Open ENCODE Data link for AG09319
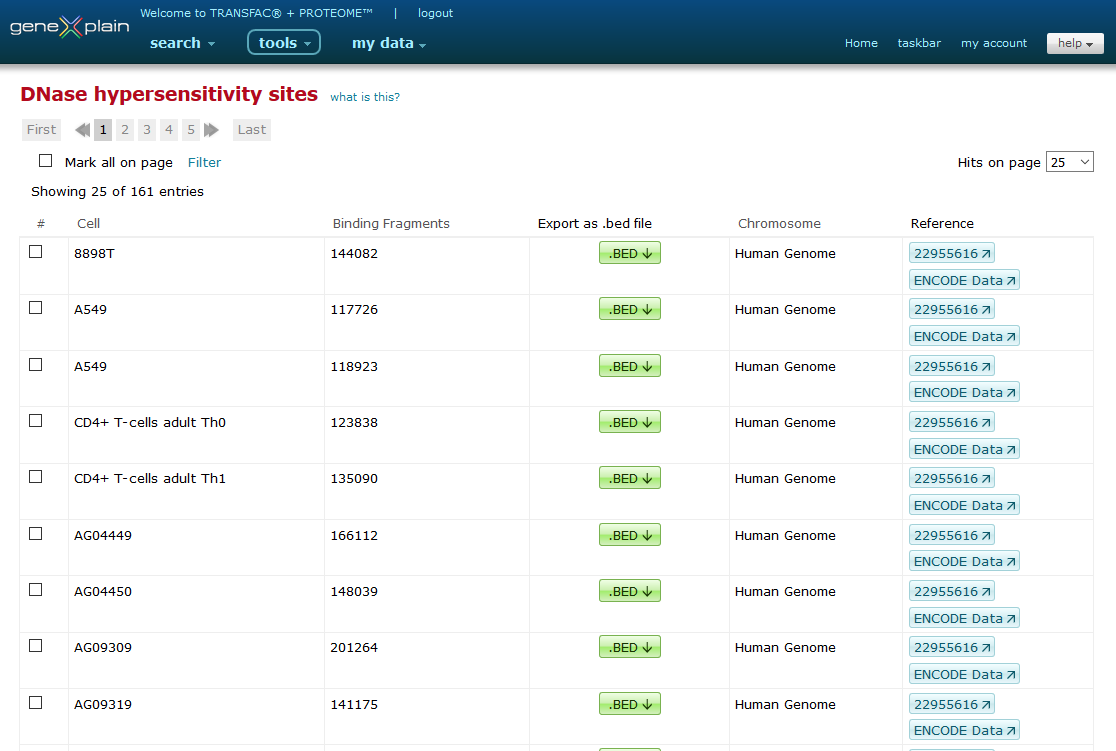The height and width of the screenshot is (751, 1116). pyautogui.click(x=964, y=730)
